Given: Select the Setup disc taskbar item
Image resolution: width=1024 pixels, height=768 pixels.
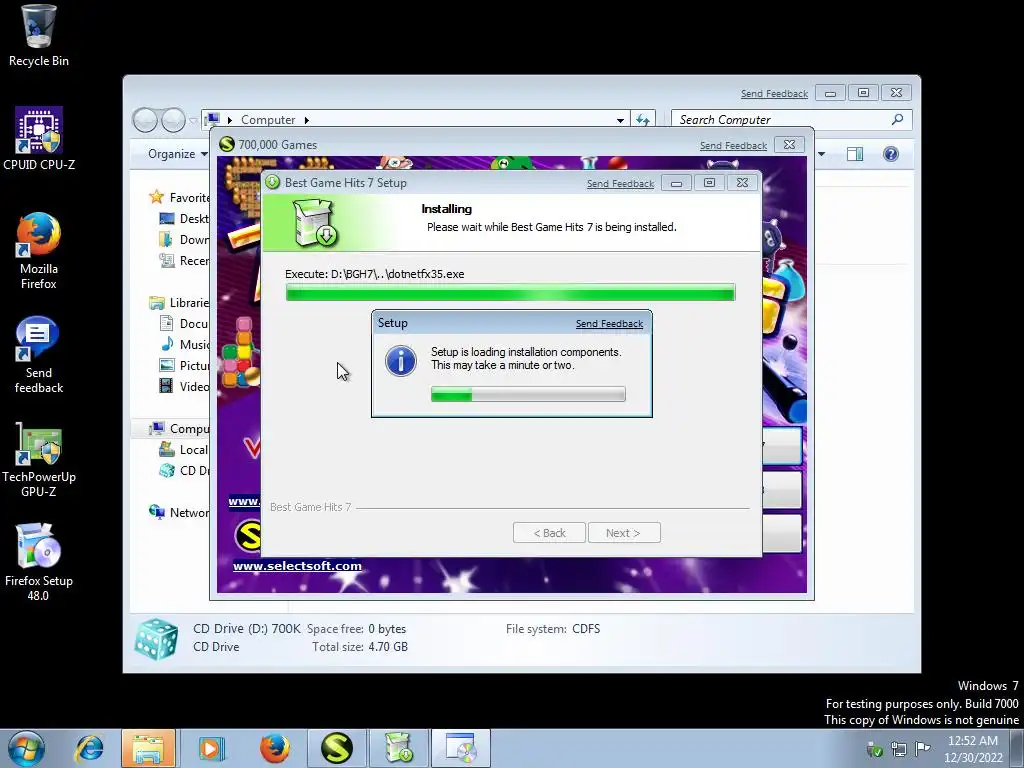Looking at the screenshot, I should pos(461,748).
